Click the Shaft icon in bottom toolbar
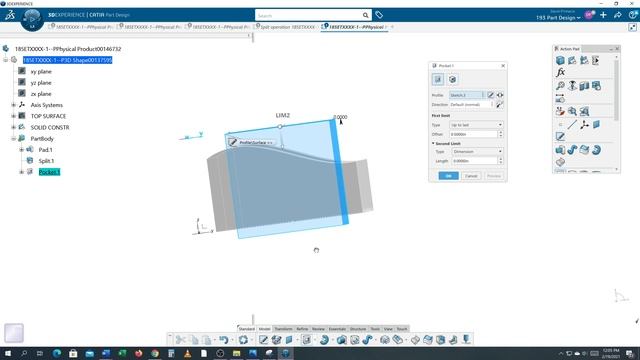This screenshot has height=360, width=640. [x=324, y=340]
